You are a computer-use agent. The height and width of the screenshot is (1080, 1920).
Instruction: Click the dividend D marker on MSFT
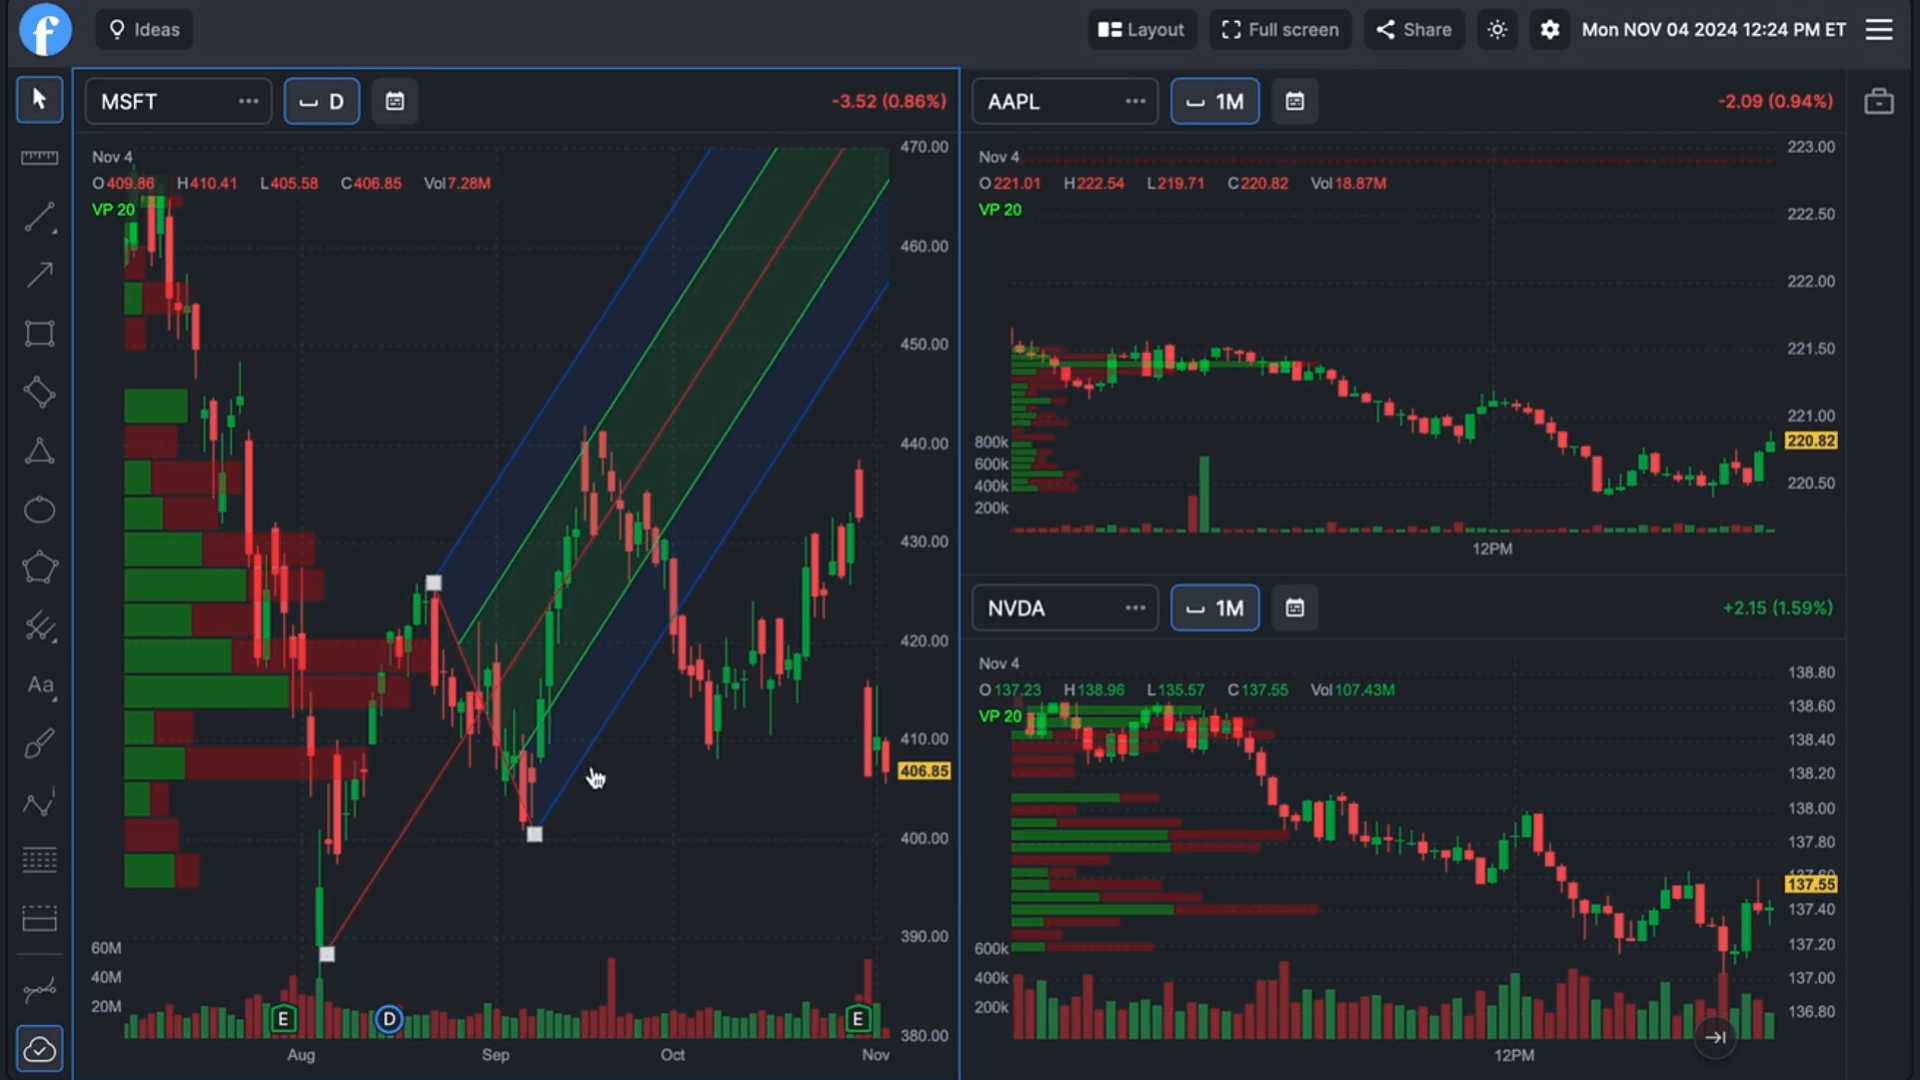click(x=389, y=1019)
